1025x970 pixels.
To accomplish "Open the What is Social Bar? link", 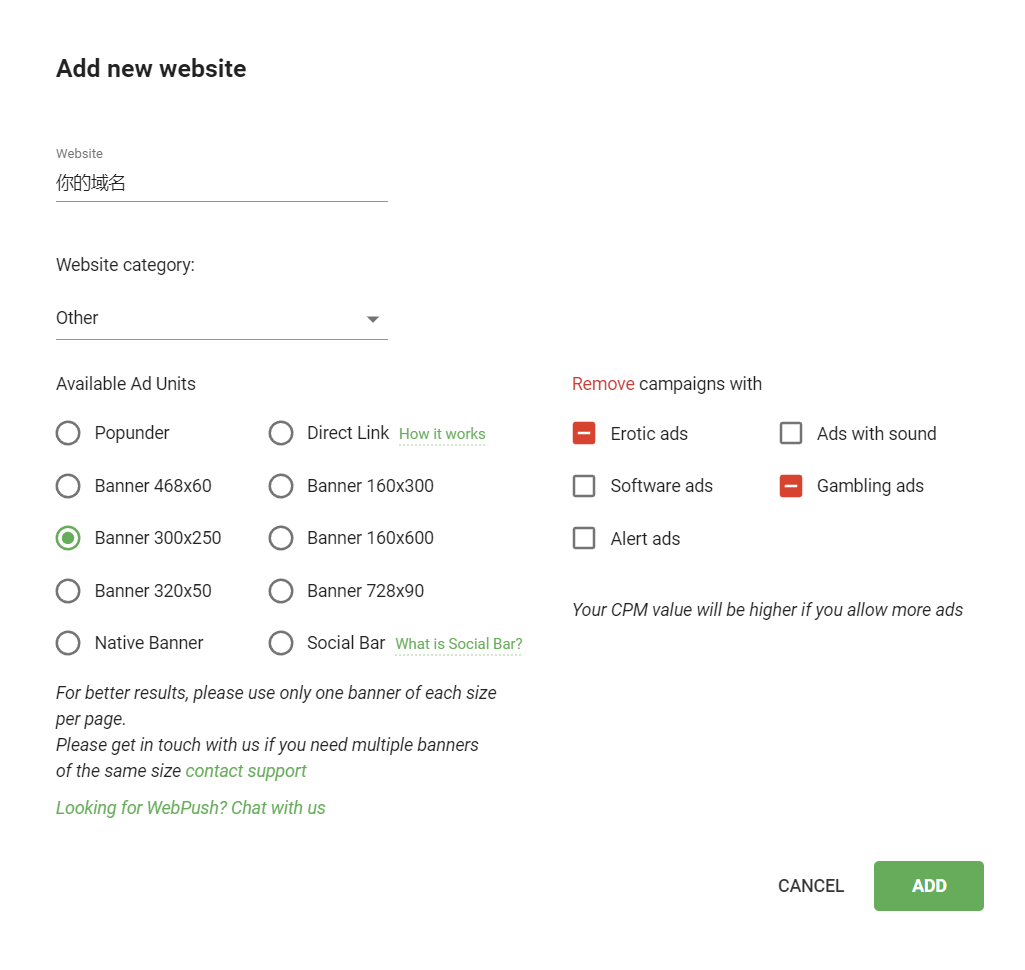I will coord(459,644).
